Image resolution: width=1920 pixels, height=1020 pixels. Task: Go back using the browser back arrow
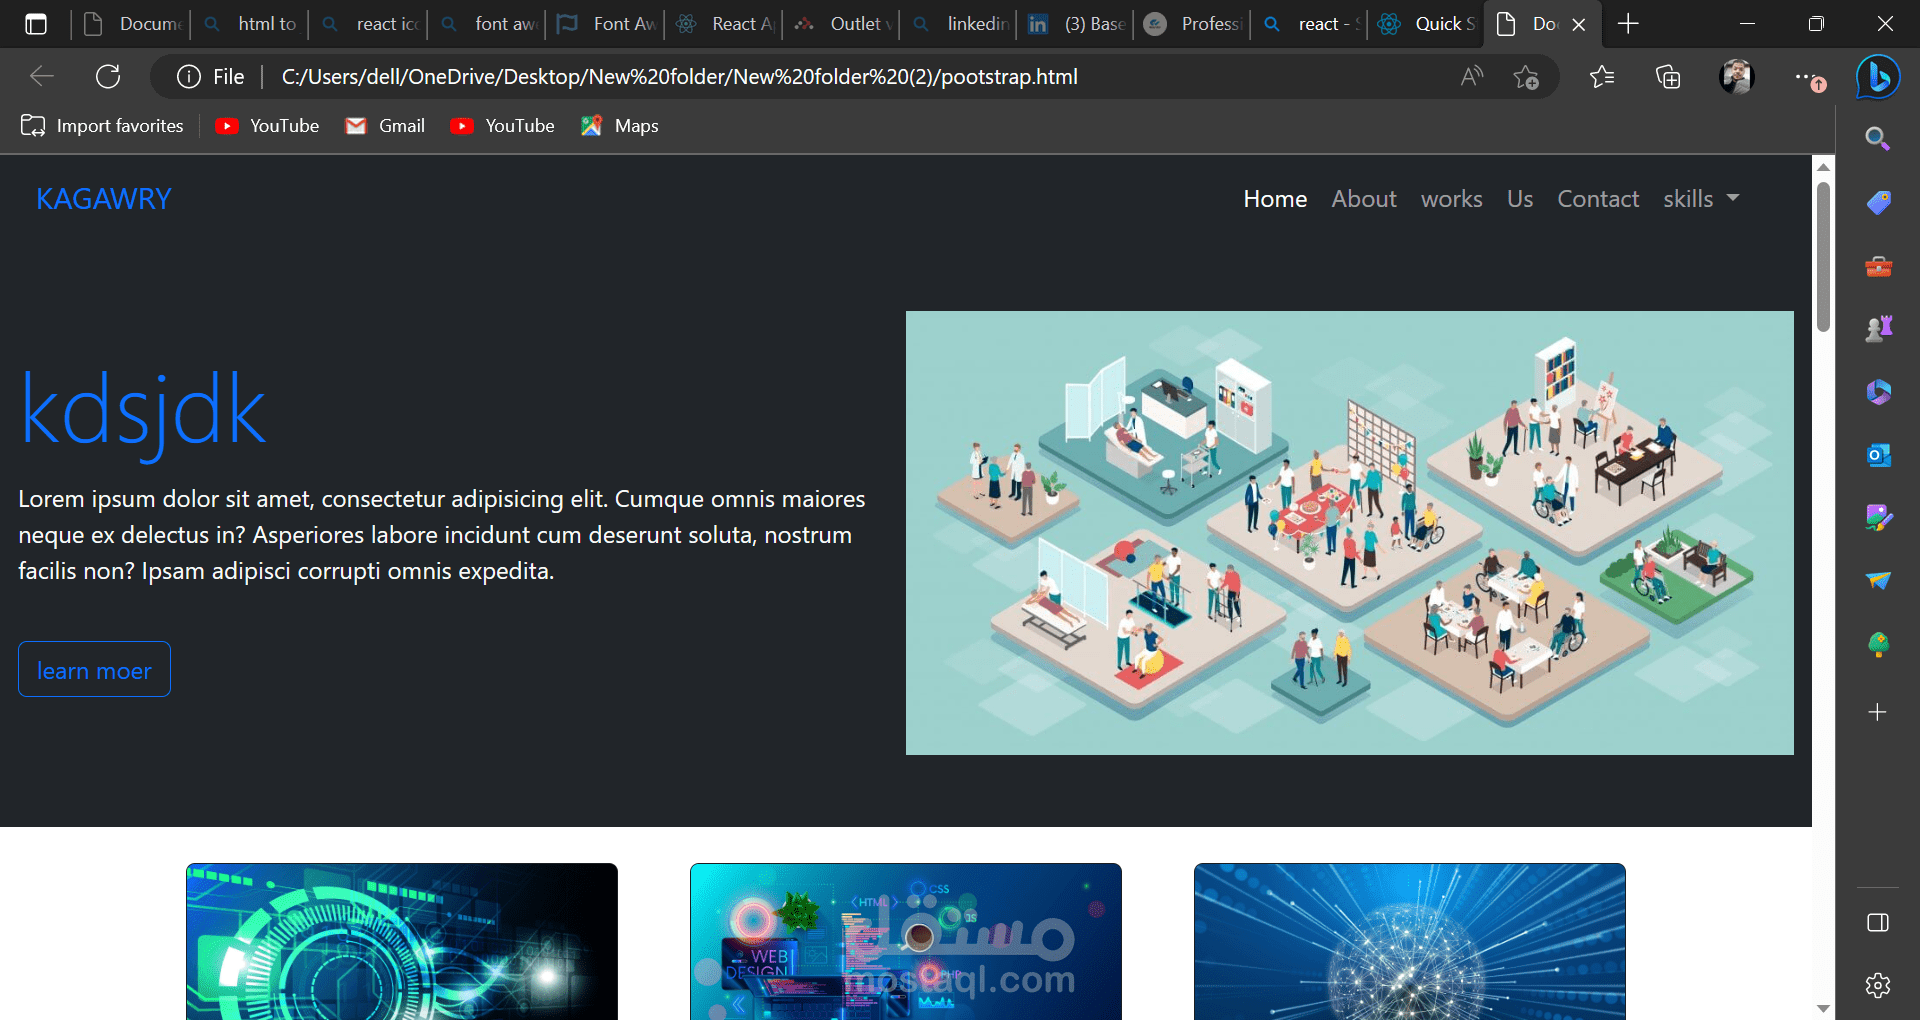[42, 76]
